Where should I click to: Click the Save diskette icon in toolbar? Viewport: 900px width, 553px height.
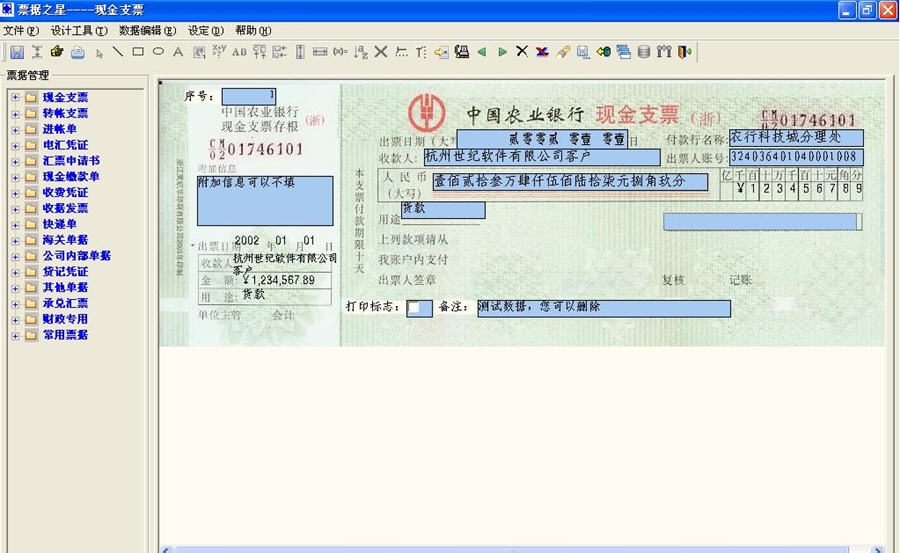pos(17,52)
